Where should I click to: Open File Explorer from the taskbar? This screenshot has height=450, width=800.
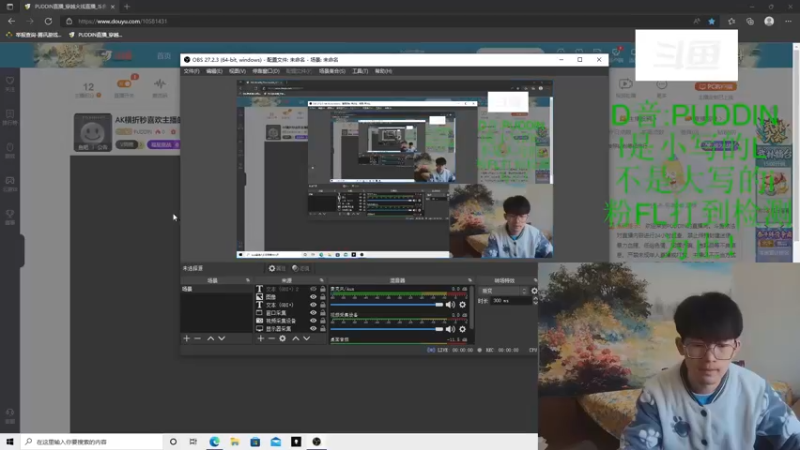click(235, 442)
